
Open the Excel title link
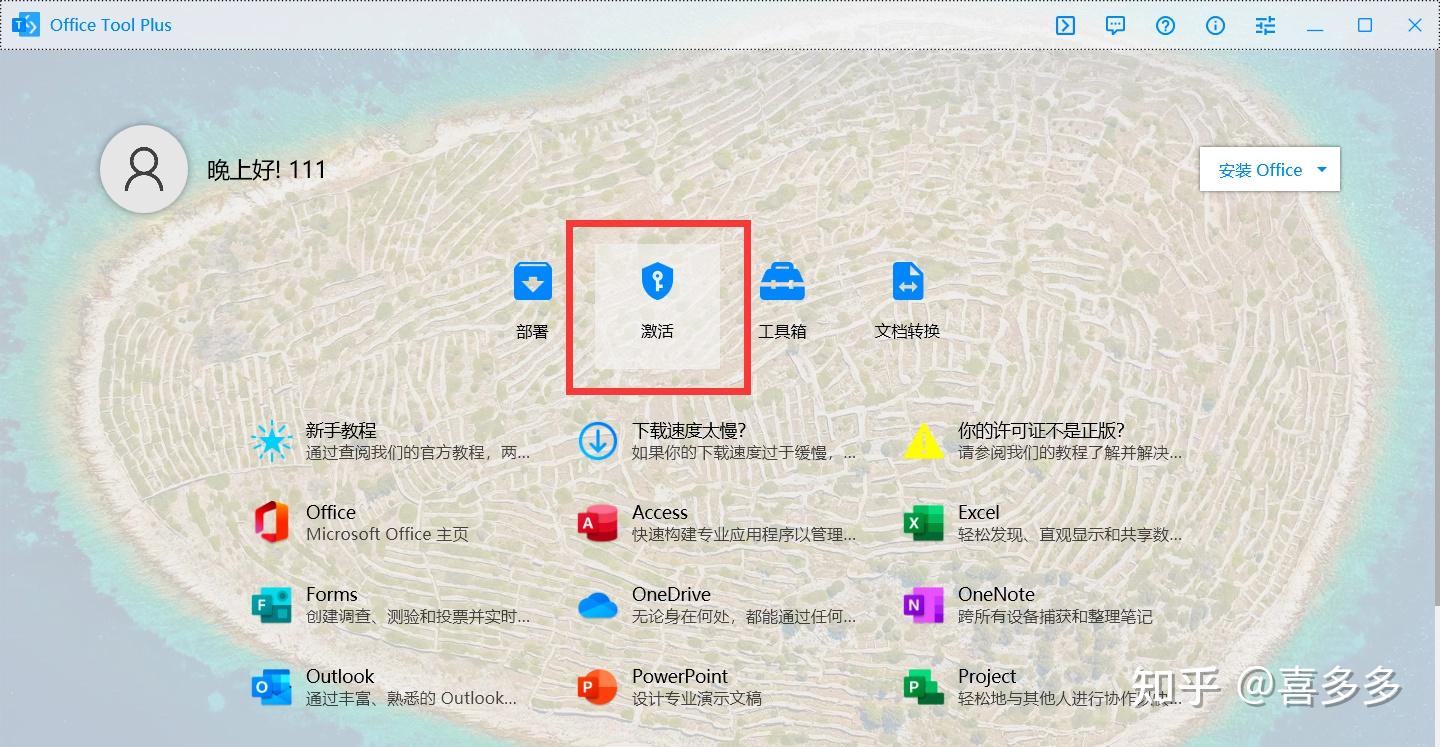tap(979, 512)
